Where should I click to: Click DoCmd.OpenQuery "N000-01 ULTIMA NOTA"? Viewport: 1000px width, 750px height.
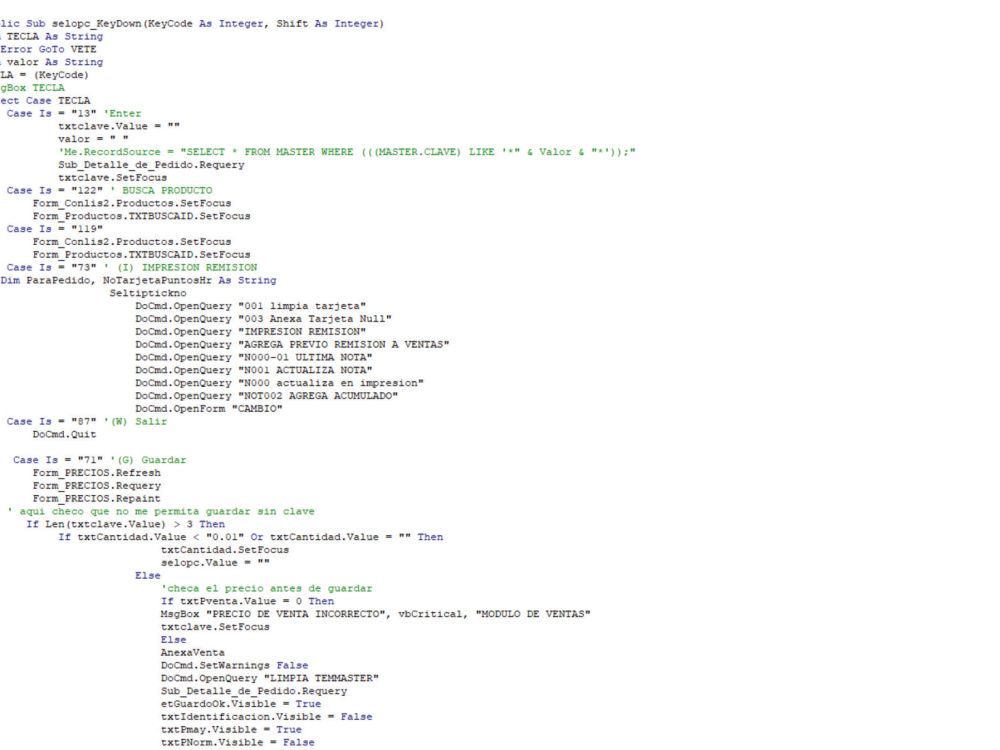254,357
